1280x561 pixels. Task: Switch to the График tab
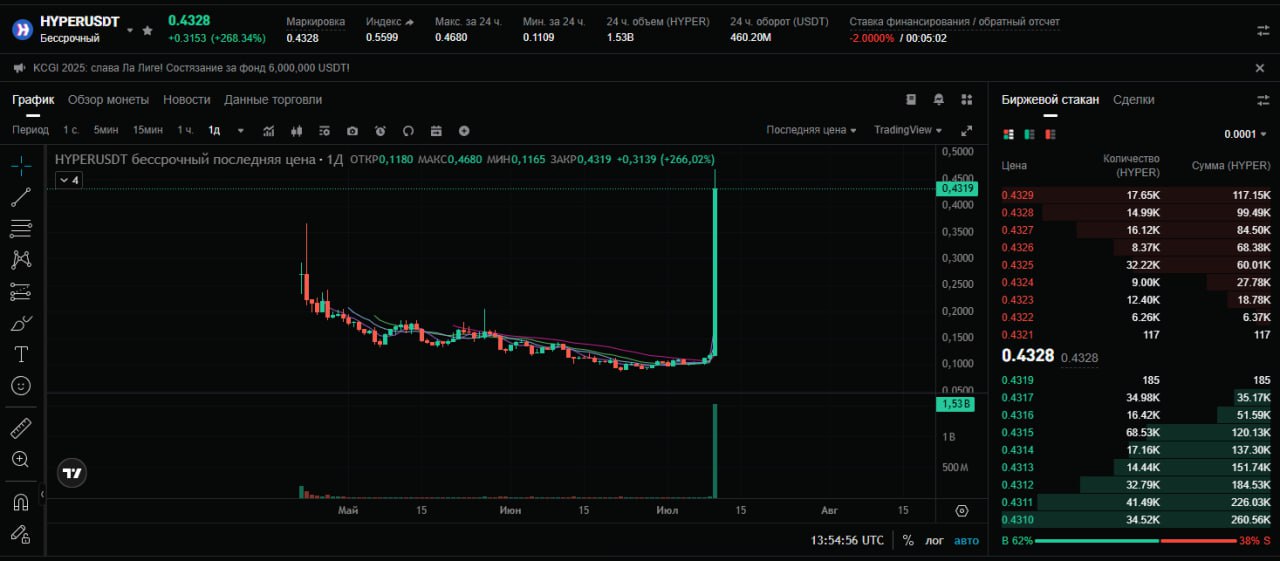click(x=33, y=100)
